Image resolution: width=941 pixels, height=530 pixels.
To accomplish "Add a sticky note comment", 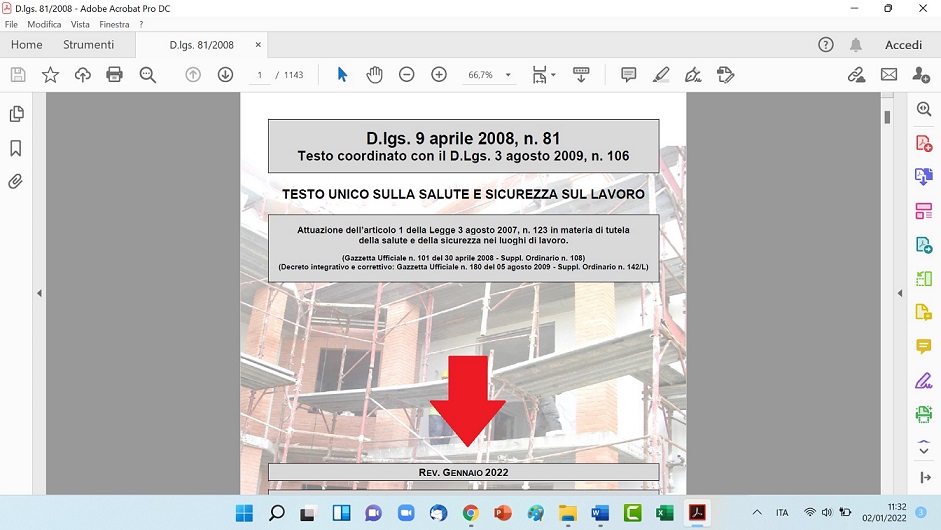I will point(628,75).
